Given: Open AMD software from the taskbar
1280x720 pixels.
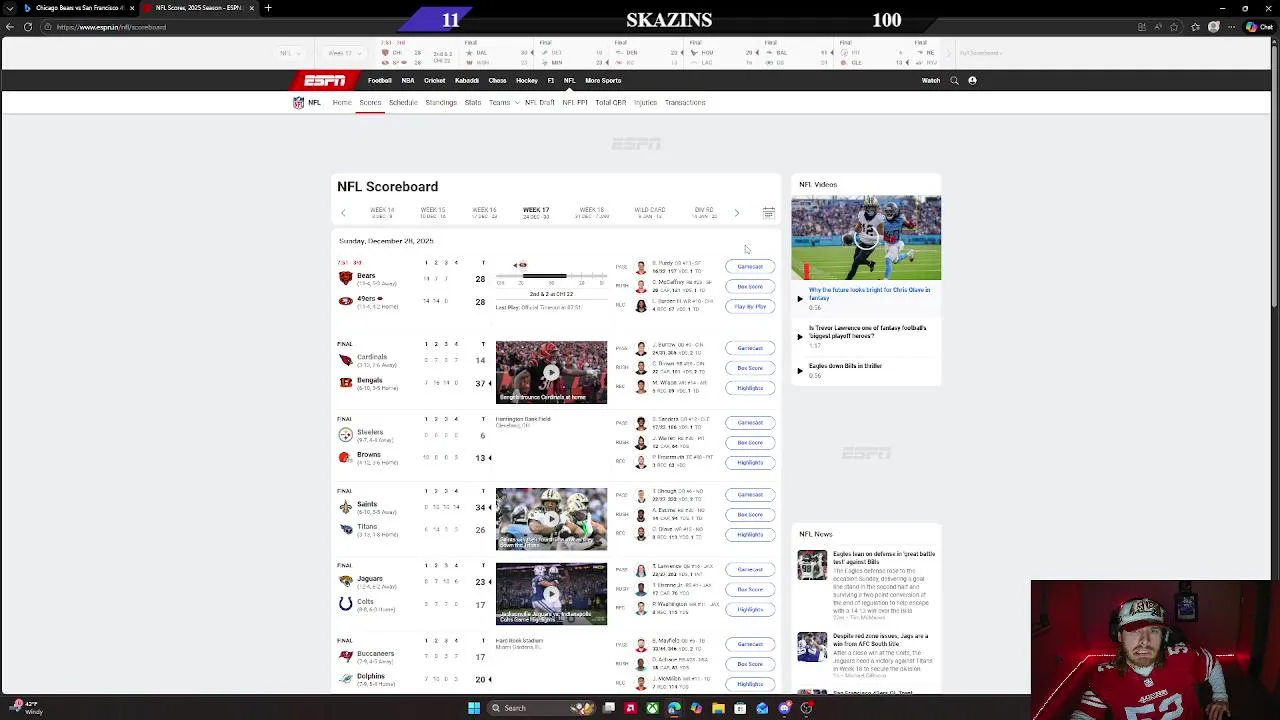Looking at the screenshot, I should click(x=630, y=708).
